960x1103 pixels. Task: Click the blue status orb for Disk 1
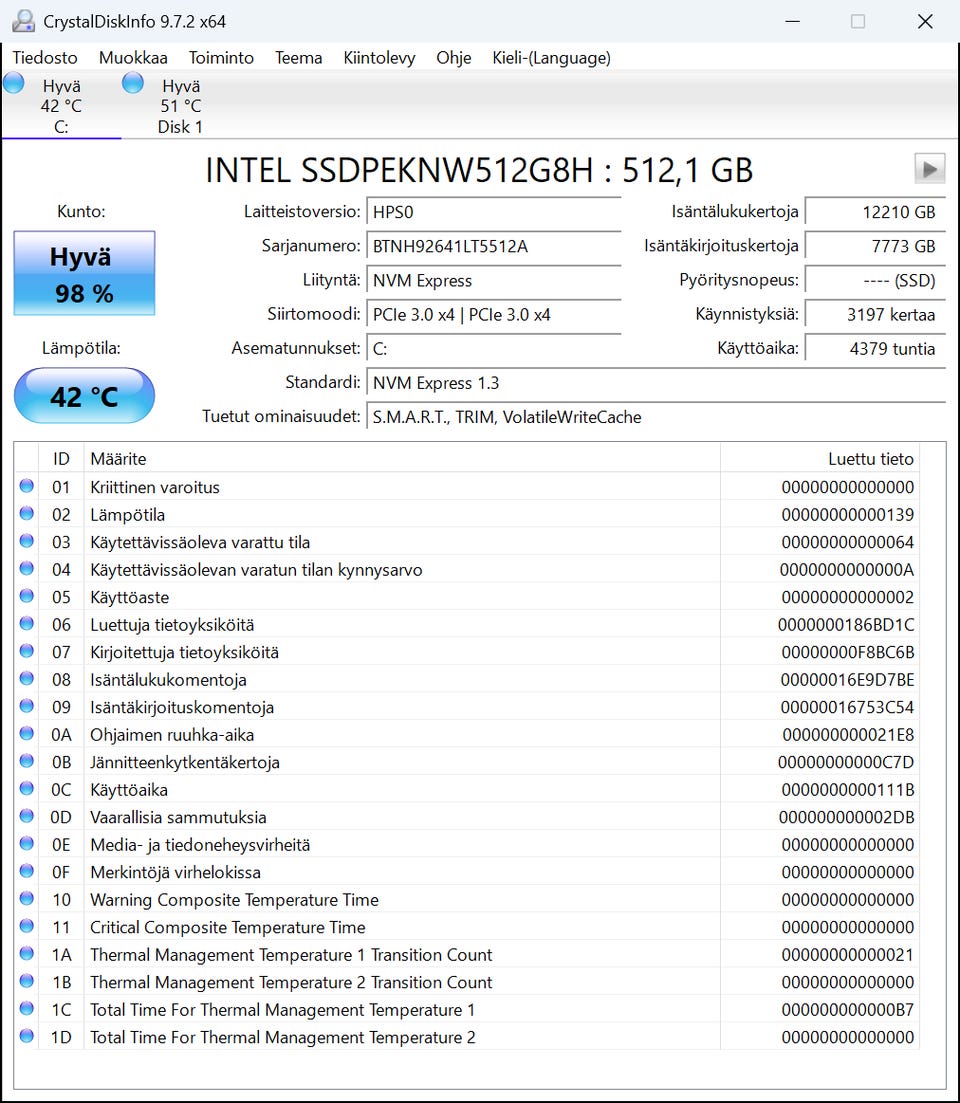point(133,84)
